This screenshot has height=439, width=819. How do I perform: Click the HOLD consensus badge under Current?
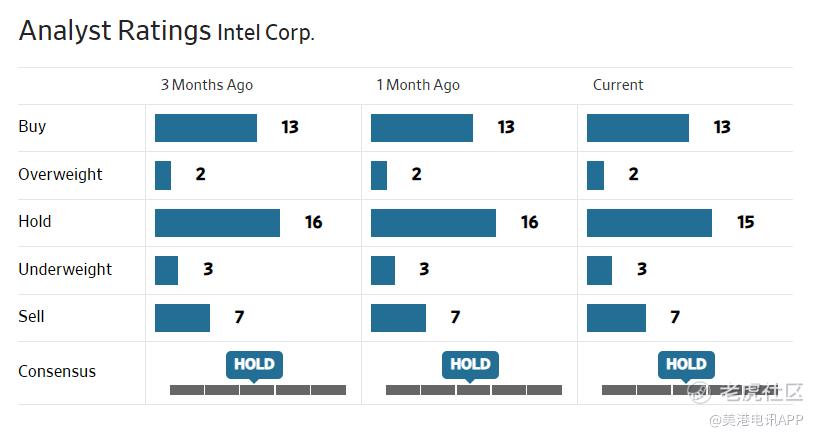pos(686,364)
